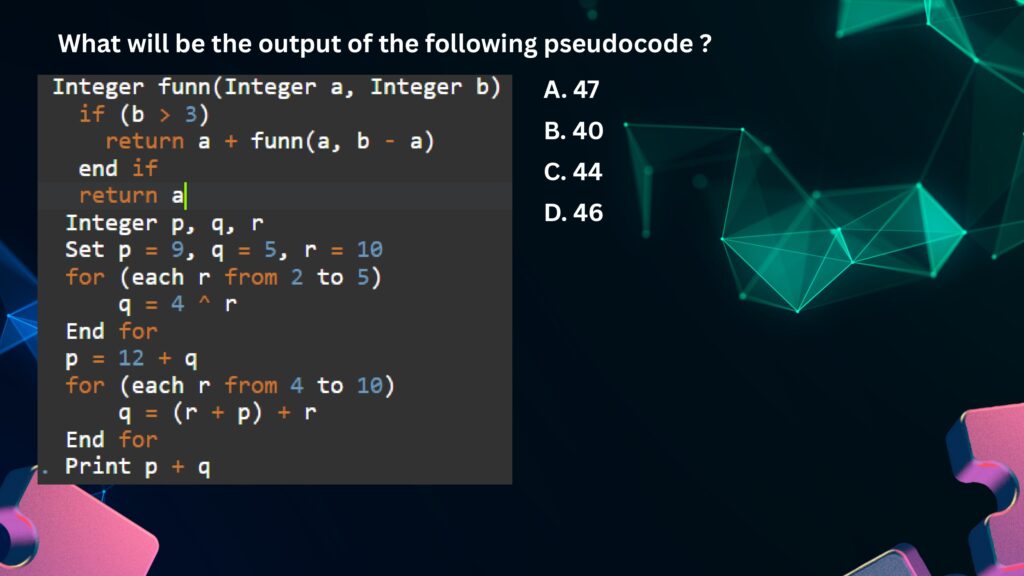Image resolution: width=1024 pixels, height=576 pixels.
Task: Select answer option D. 46
Action: [x=573, y=213]
